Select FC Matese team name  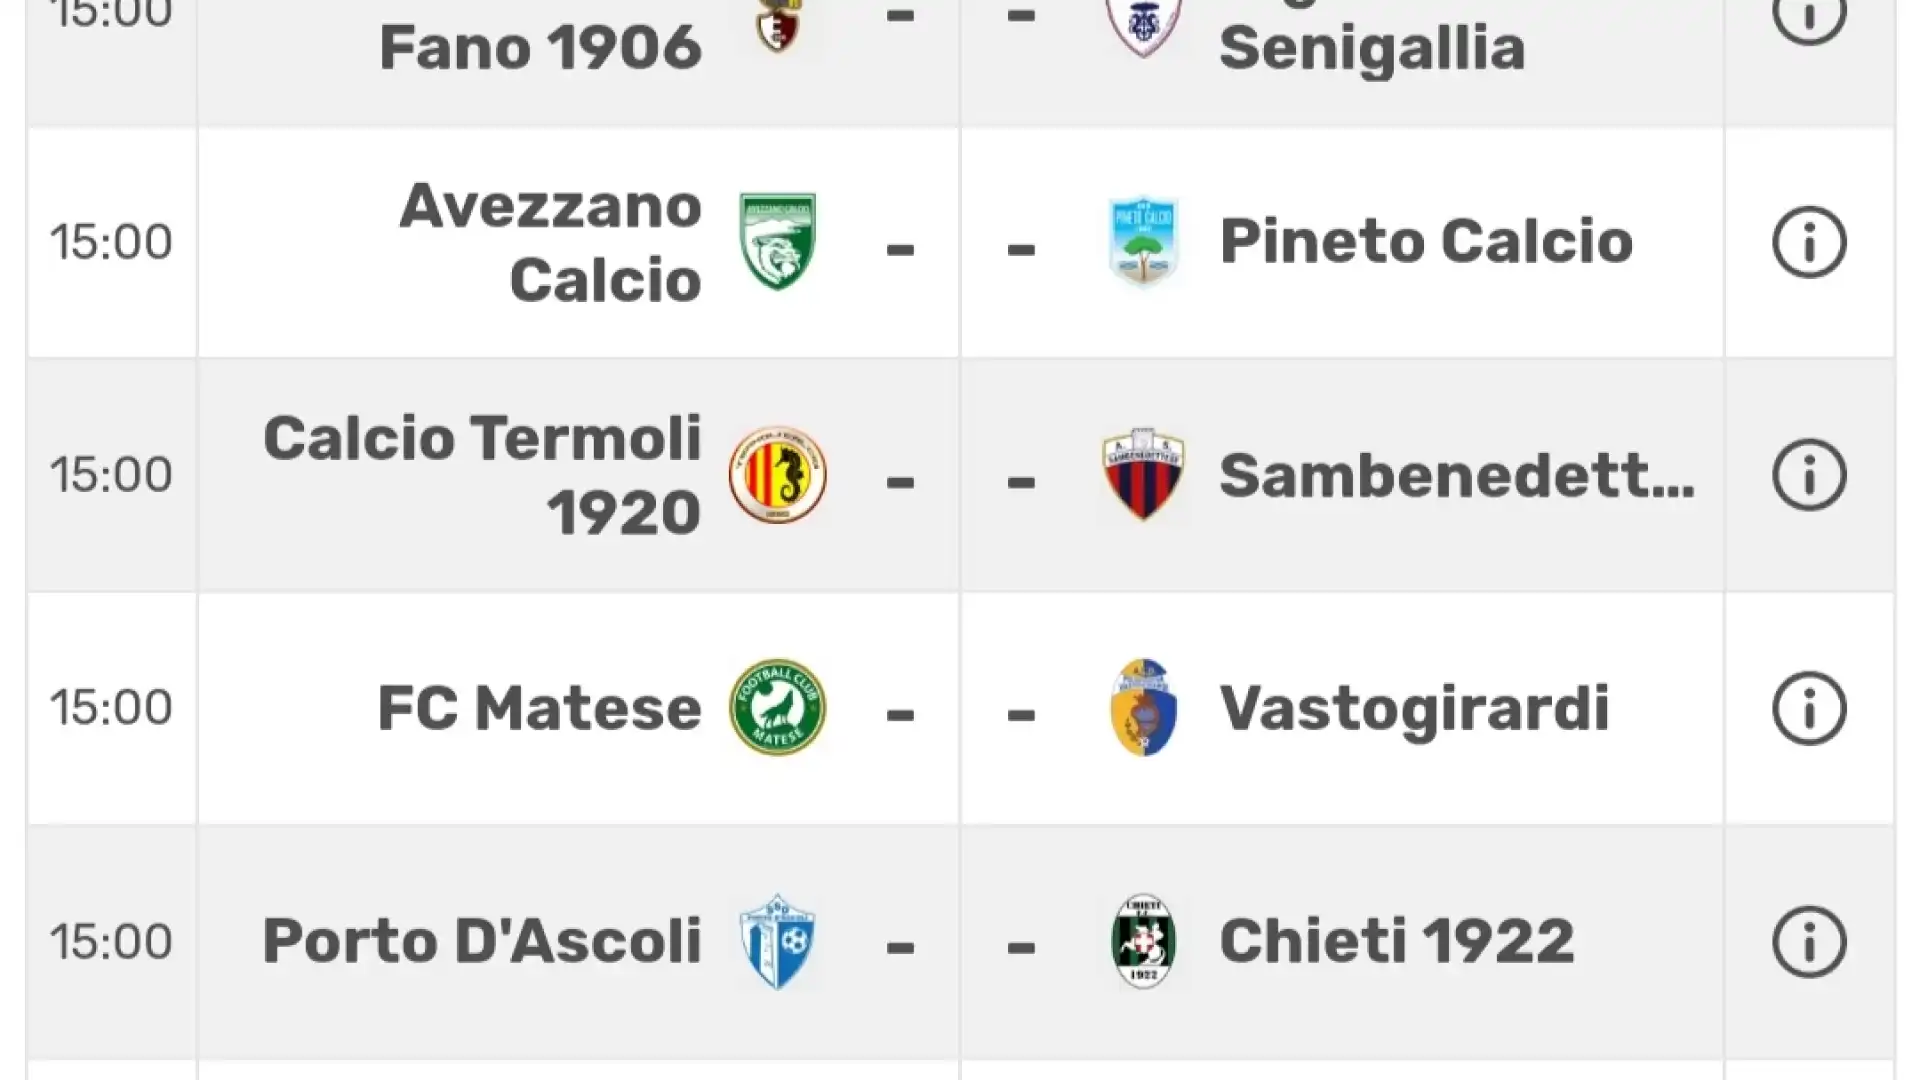540,708
